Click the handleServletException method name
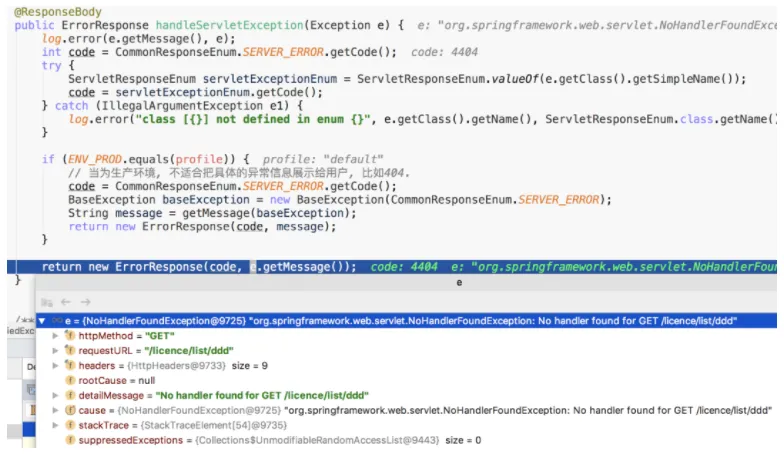The image size is (784, 459). (230, 25)
